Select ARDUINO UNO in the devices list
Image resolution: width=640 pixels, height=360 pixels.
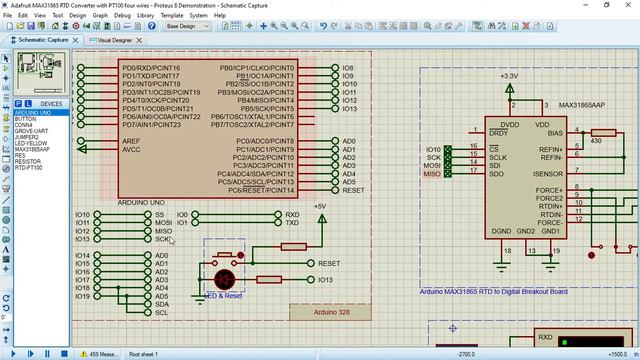click(41, 113)
